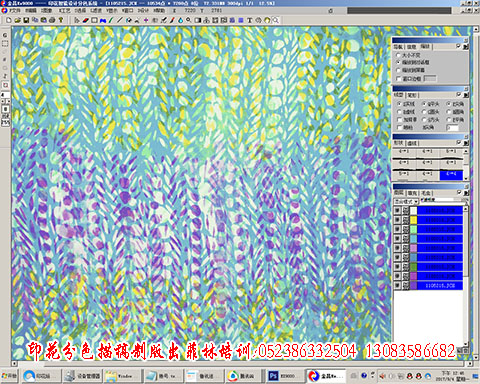Select the water drop blur tool
This screenshot has width=480, height=384.
[180, 20]
